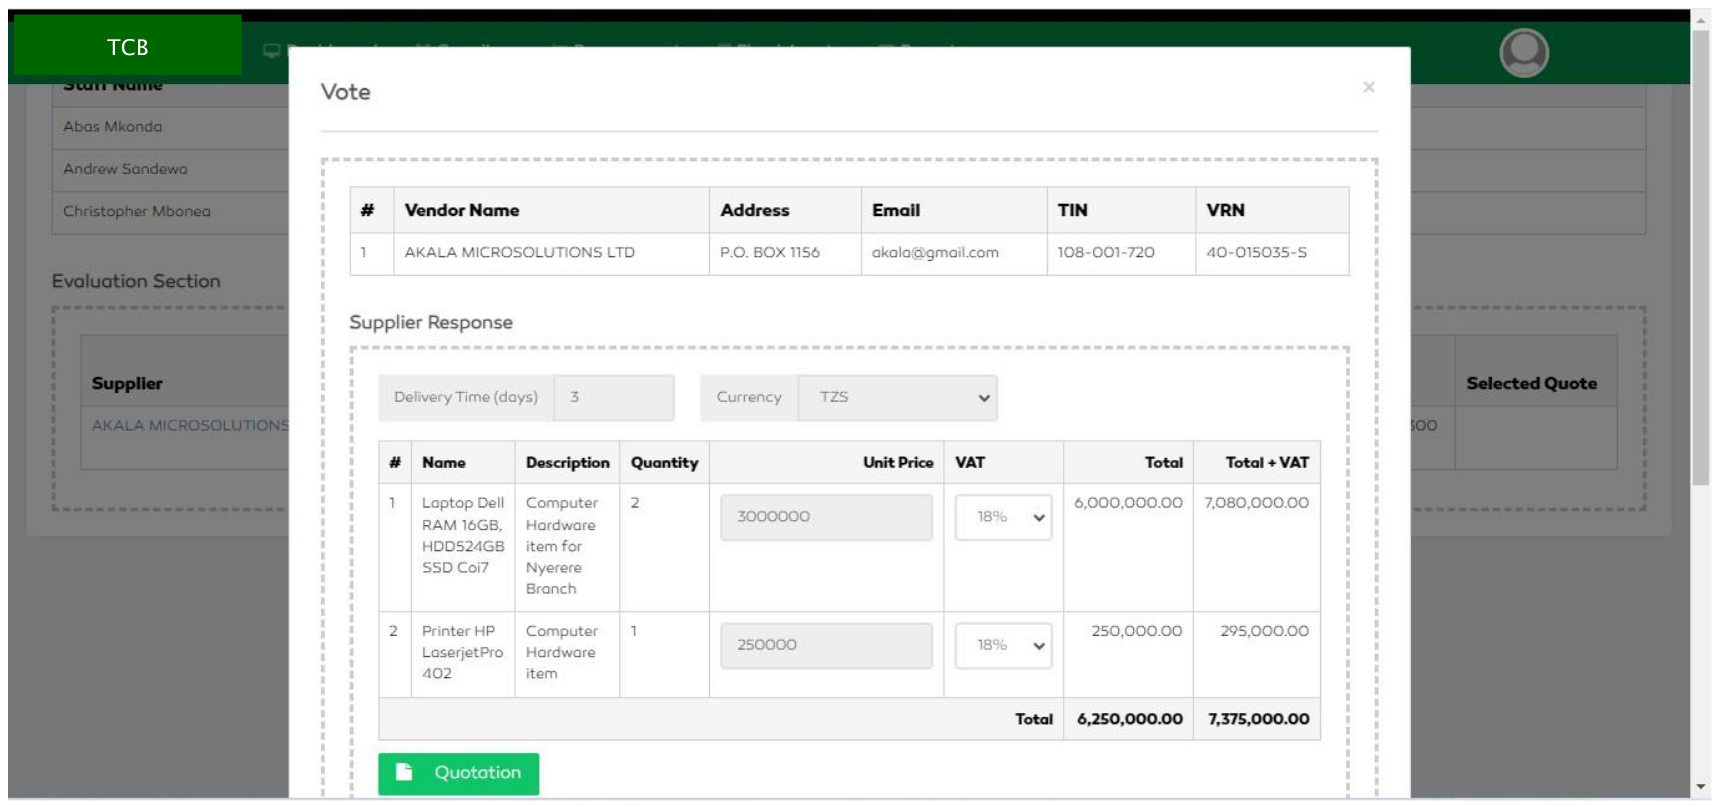Click the Supplier column header in background
Screen dimensions: 1720x807
pyautogui.click(x=127, y=383)
